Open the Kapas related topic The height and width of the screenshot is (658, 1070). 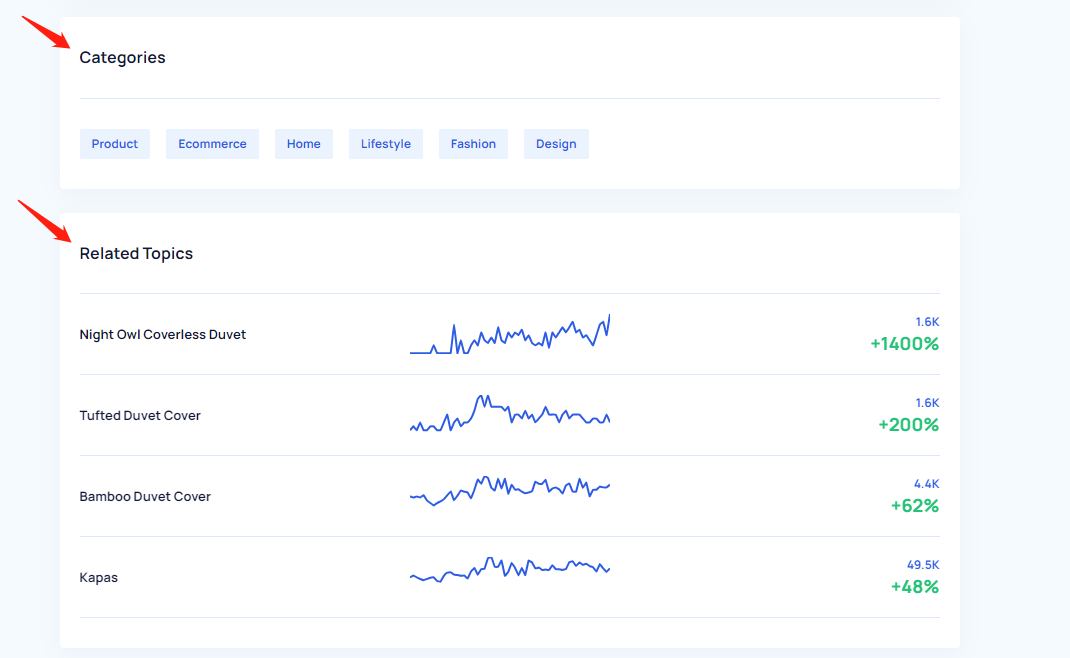(98, 578)
